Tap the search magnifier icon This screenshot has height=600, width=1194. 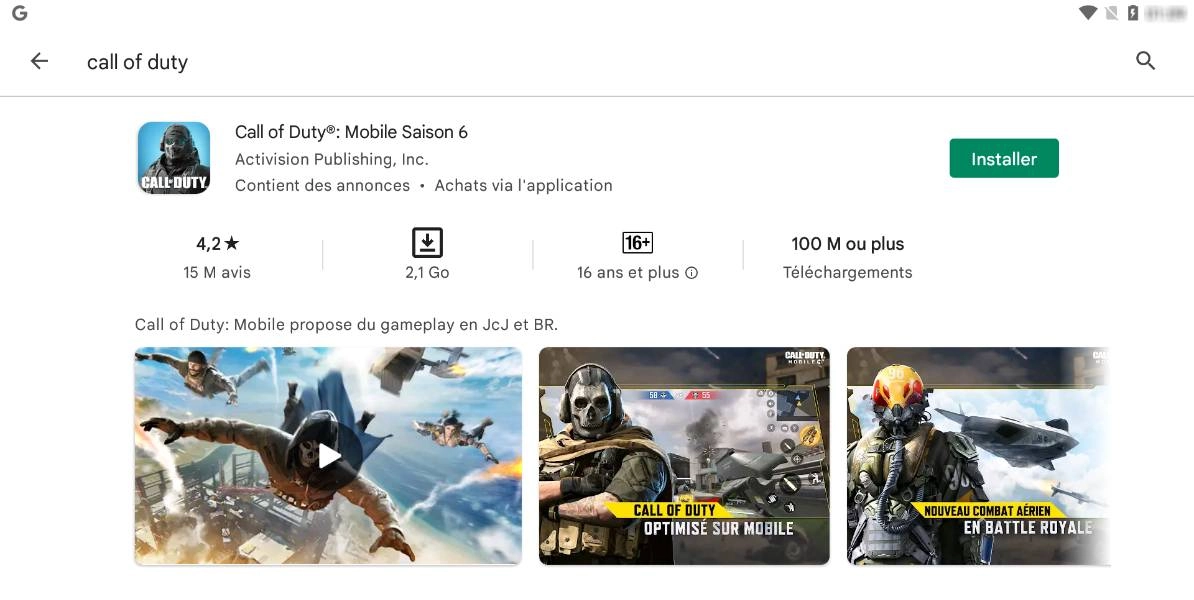click(x=1145, y=61)
